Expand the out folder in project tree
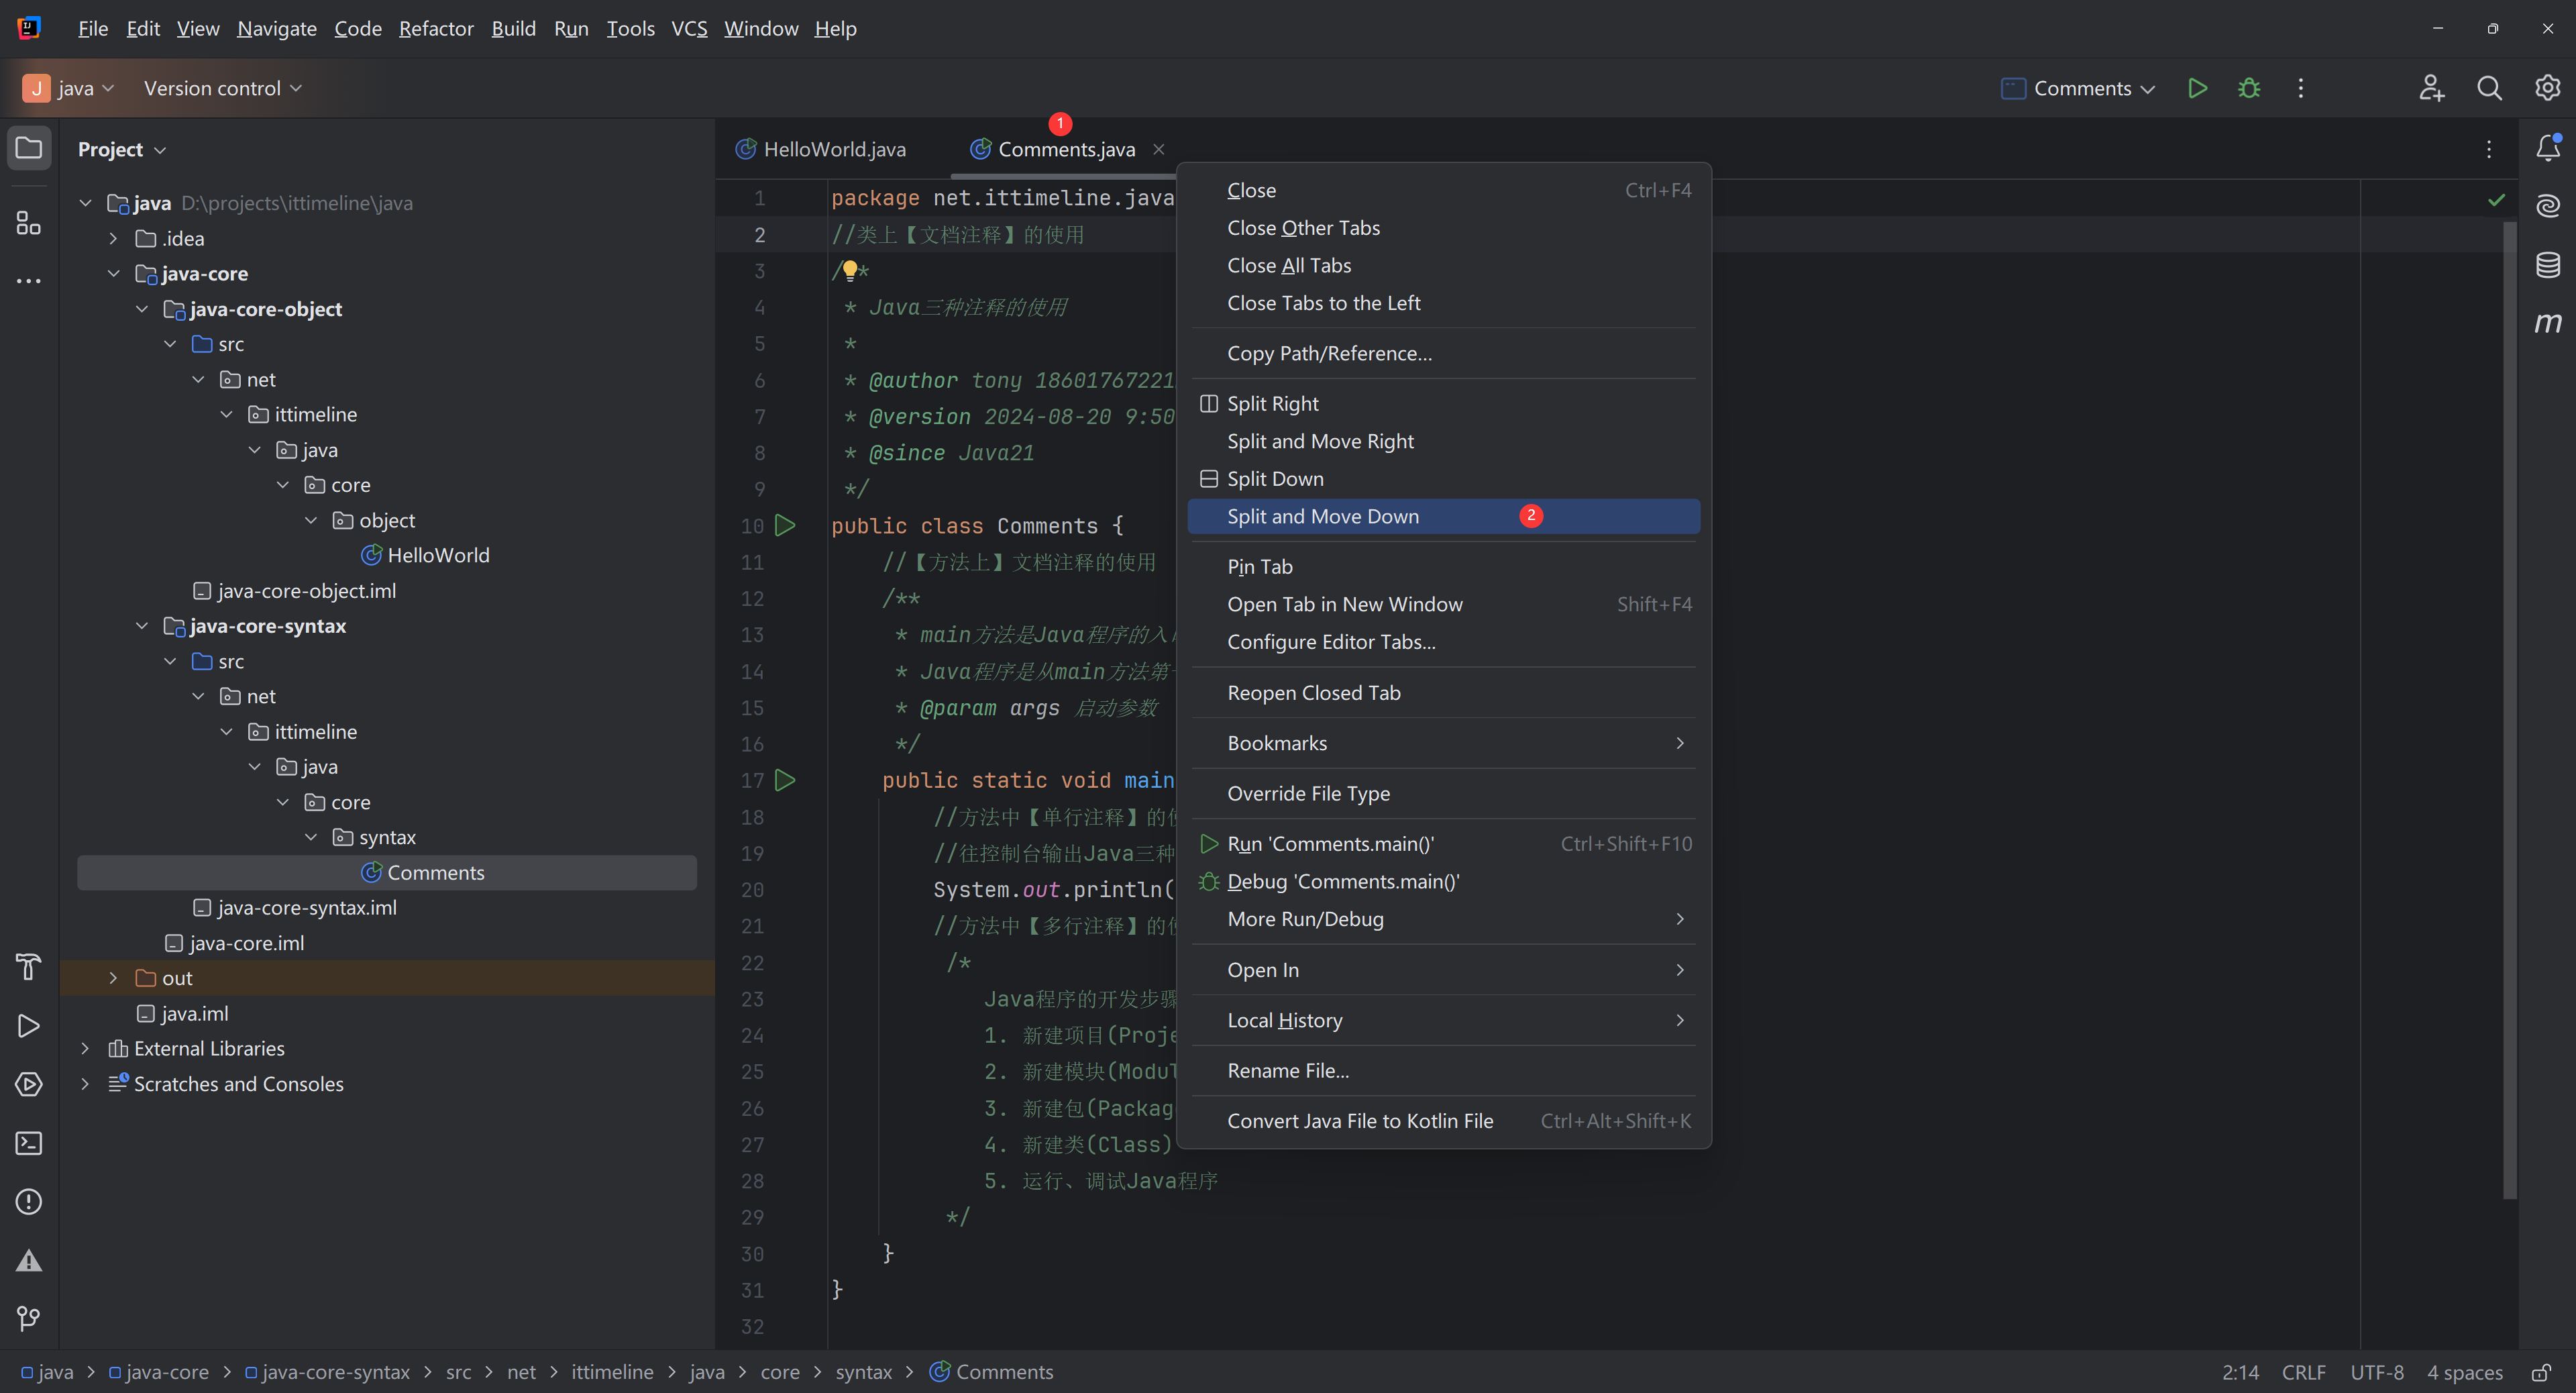The width and height of the screenshot is (2576, 1393). tap(113, 978)
